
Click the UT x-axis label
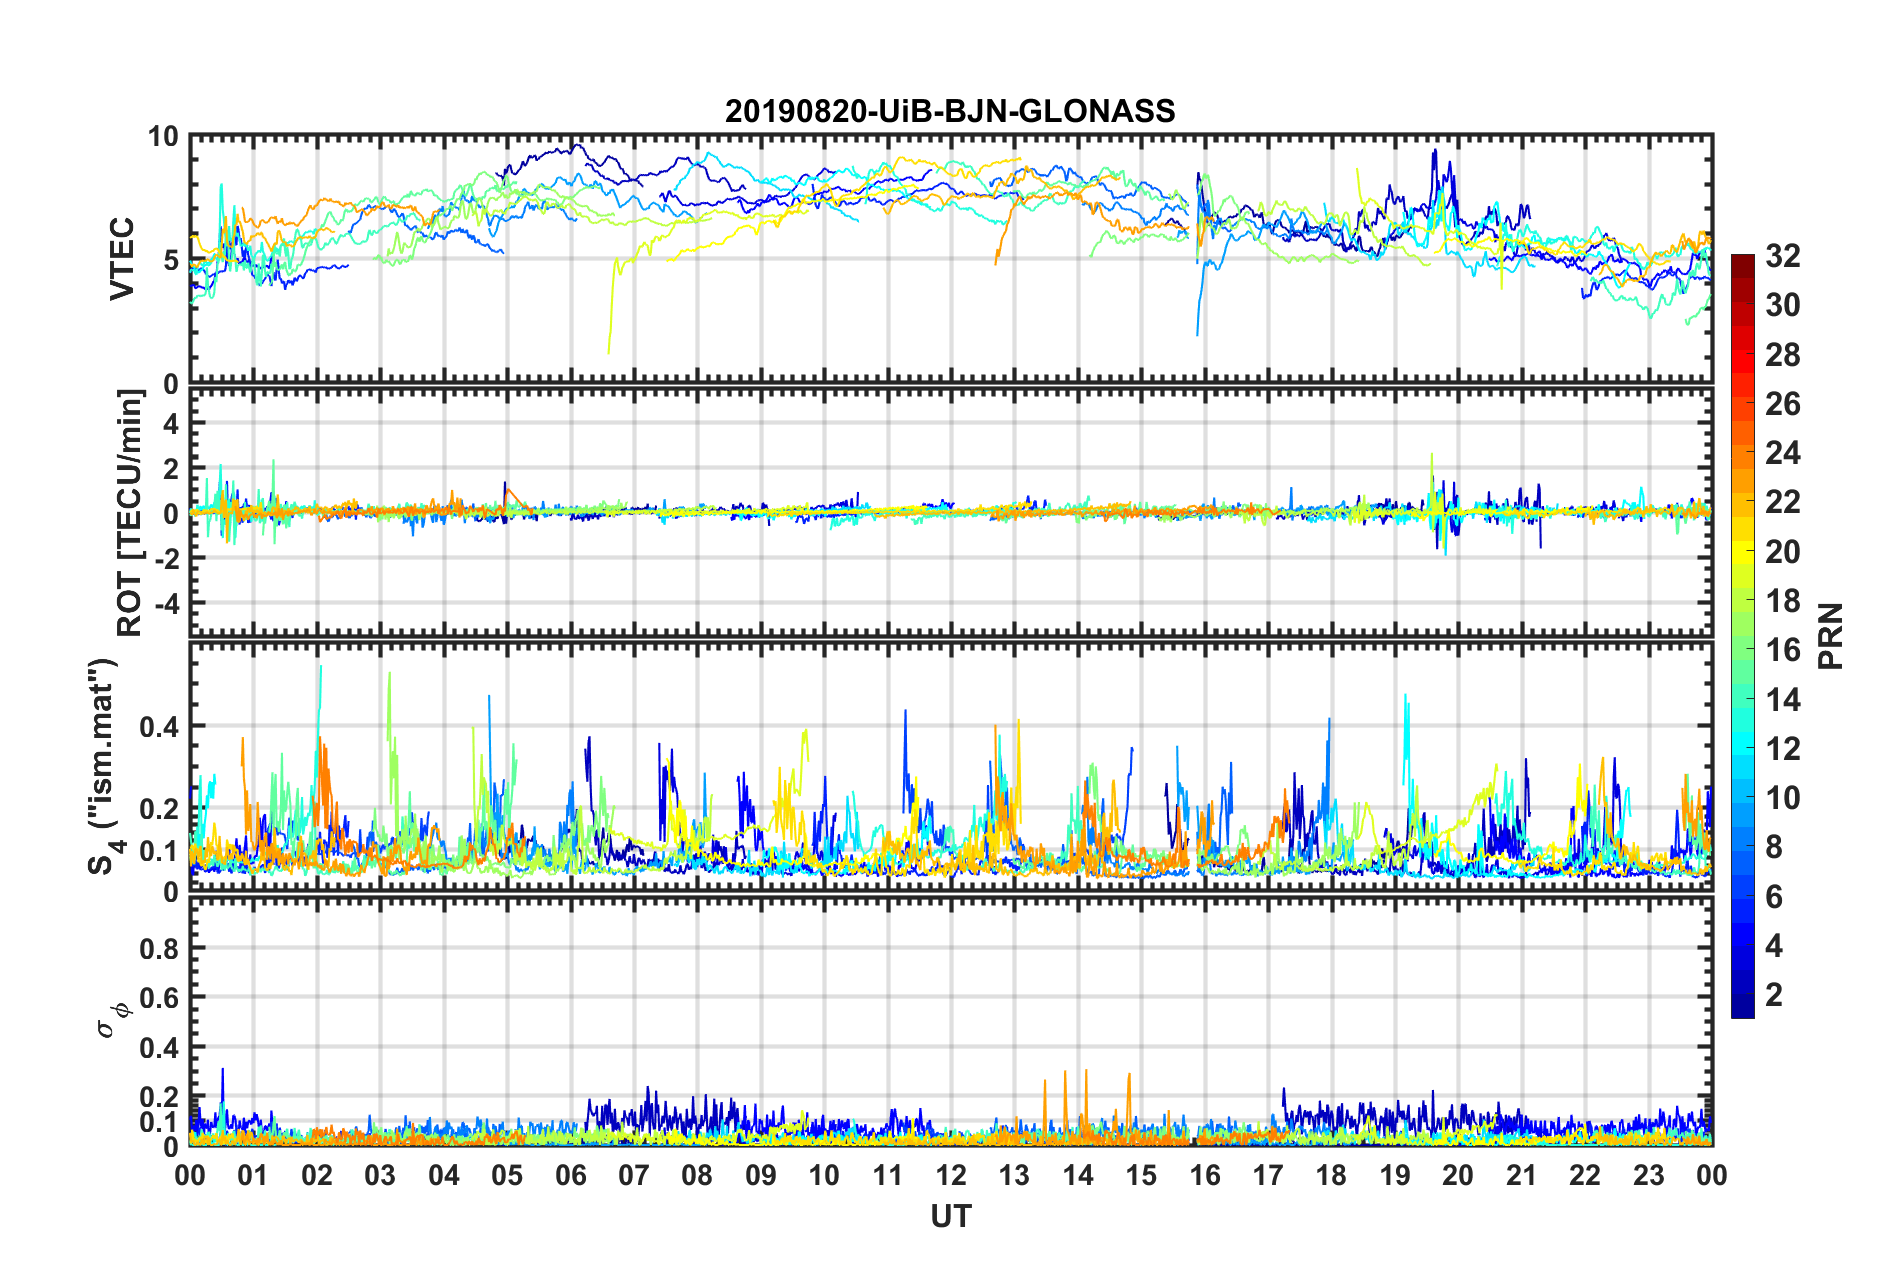pos(950,1216)
